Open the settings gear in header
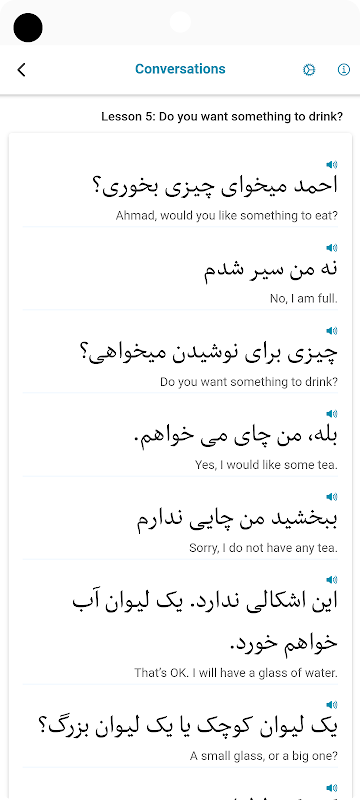360x800 pixels. pyautogui.click(x=309, y=70)
